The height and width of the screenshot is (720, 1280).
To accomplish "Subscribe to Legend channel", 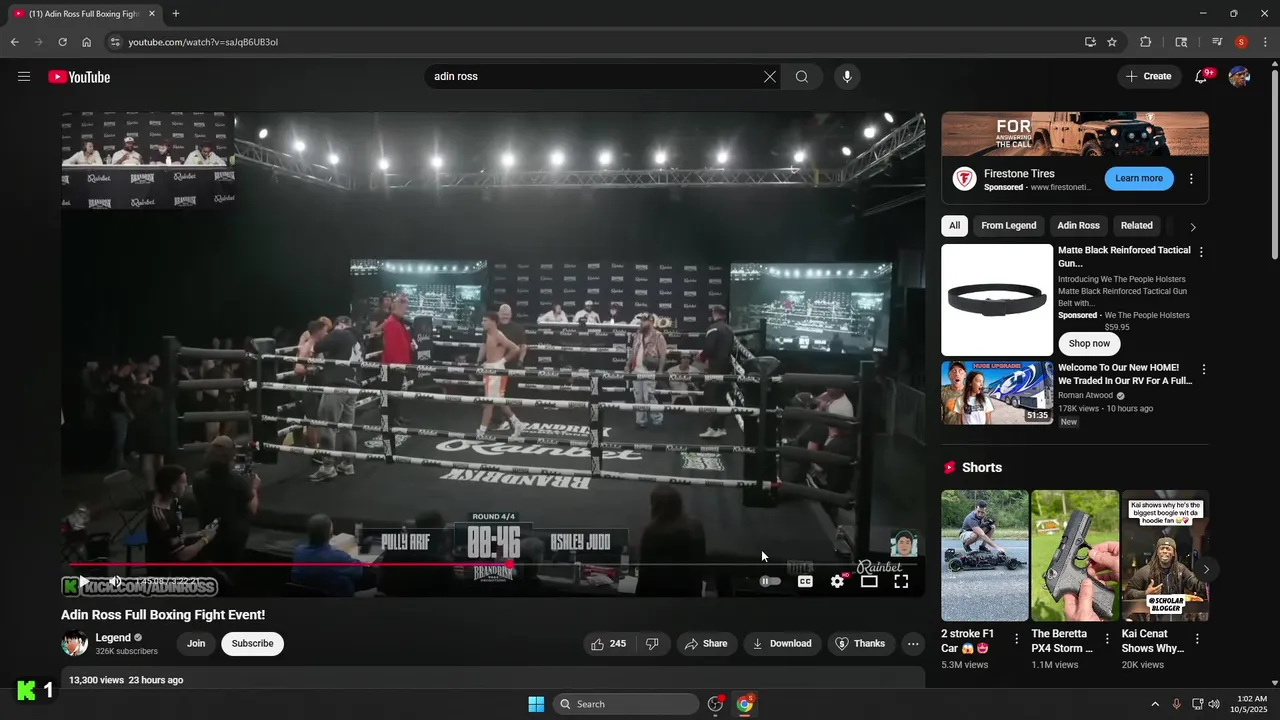I will [x=252, y=644].
